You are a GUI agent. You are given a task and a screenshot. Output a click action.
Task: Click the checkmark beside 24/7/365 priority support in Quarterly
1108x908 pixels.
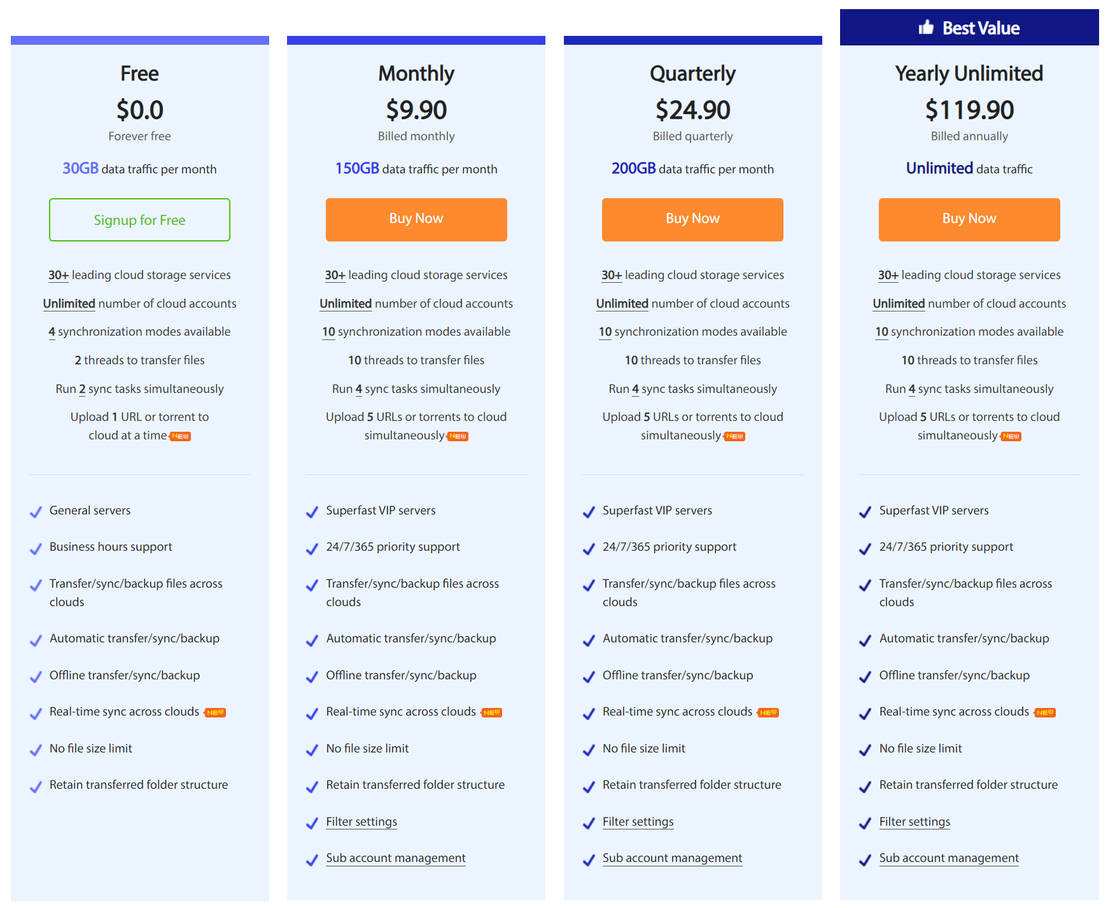point(588,547)
